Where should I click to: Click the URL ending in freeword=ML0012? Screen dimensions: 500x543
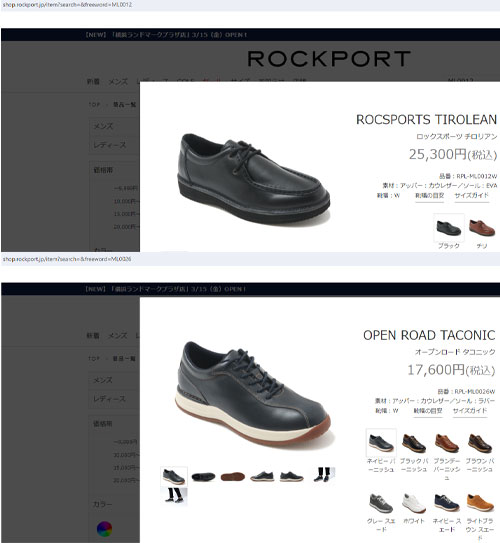tap(67, 5)
